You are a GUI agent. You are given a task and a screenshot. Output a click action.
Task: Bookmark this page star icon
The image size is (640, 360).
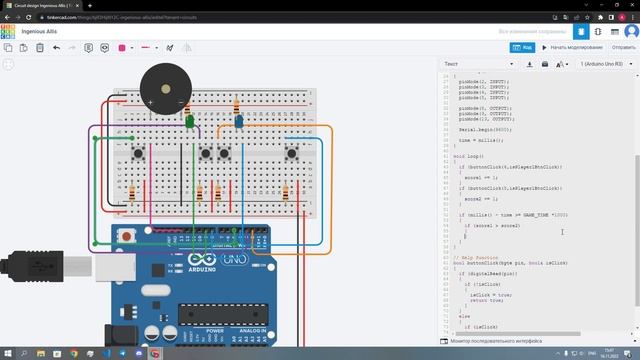[587, 17]
